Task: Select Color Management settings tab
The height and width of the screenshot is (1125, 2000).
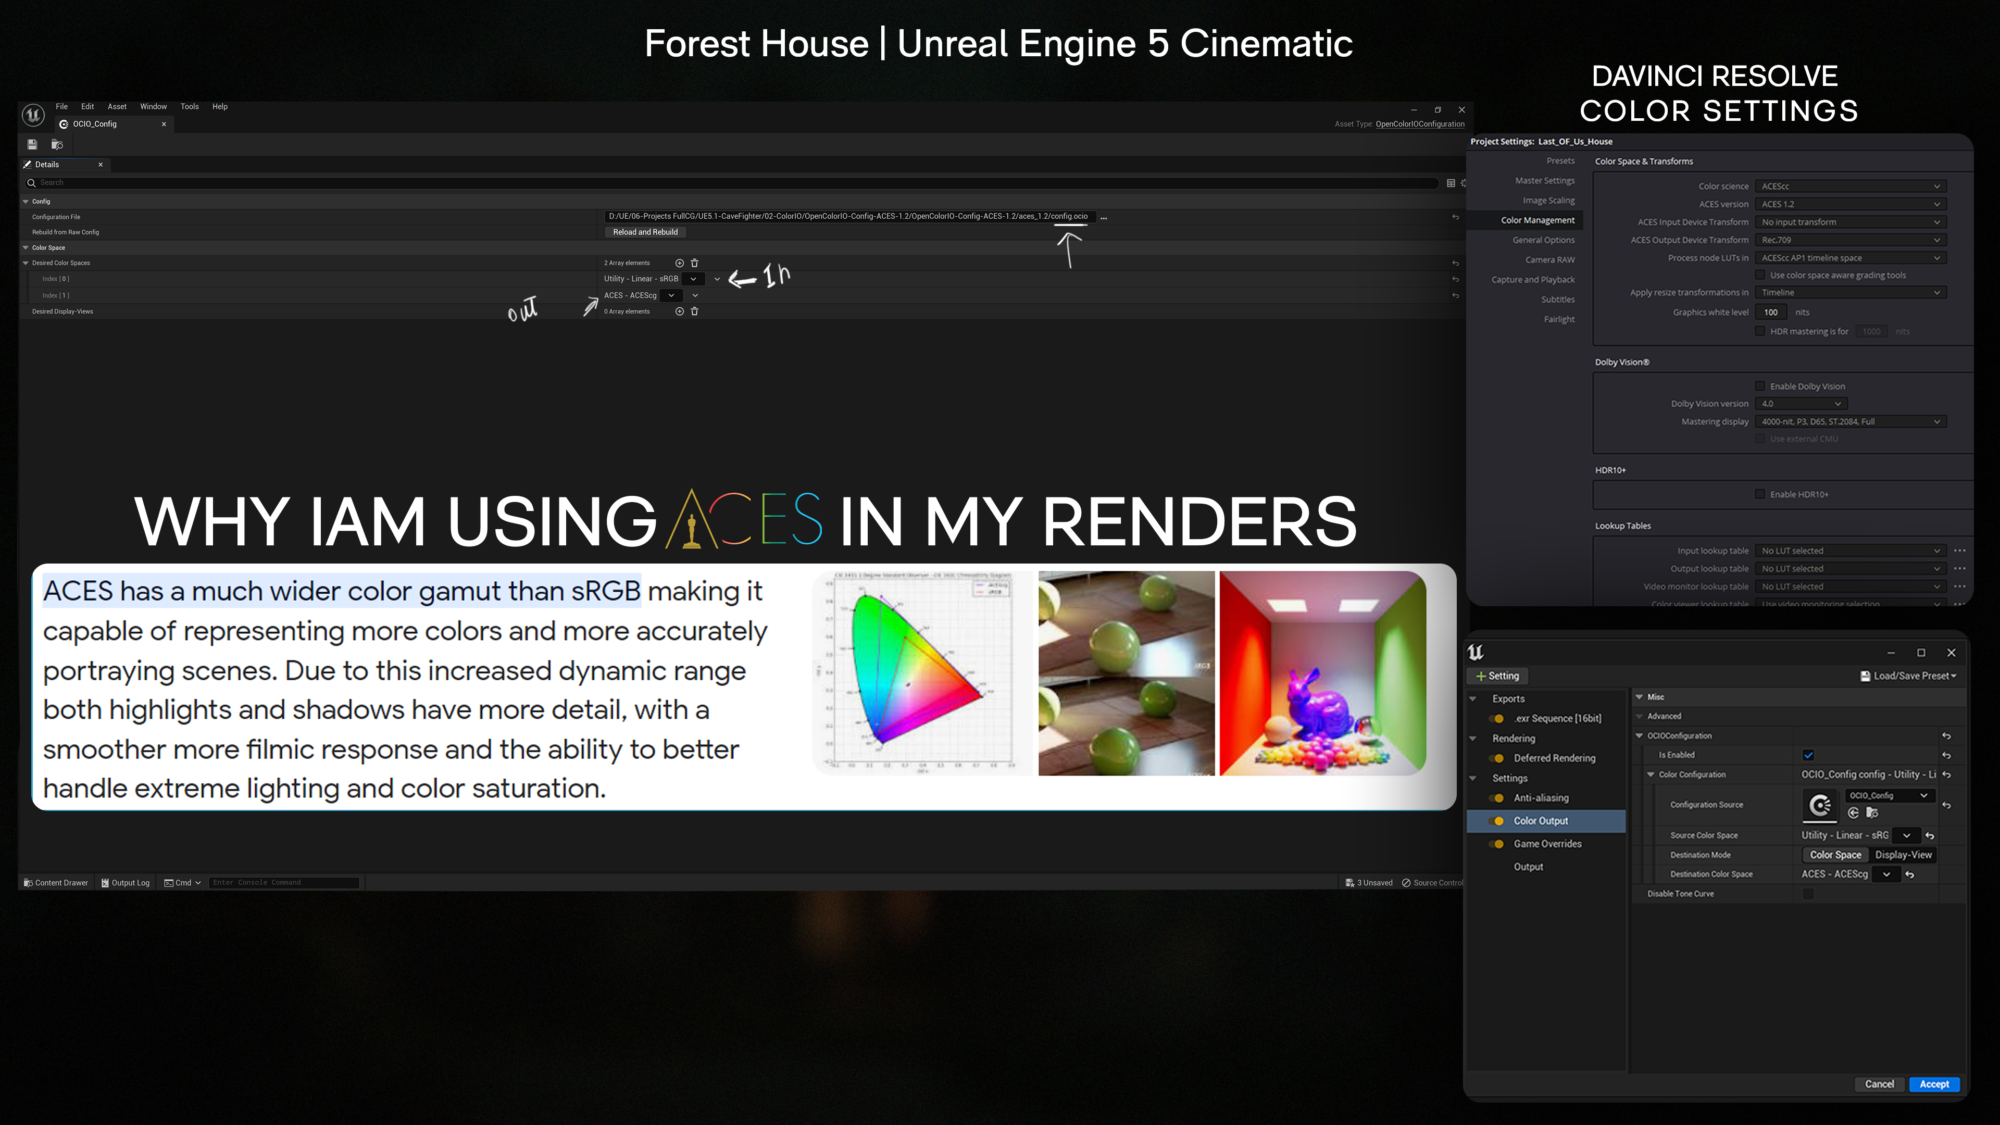Action: (1537, 220)
